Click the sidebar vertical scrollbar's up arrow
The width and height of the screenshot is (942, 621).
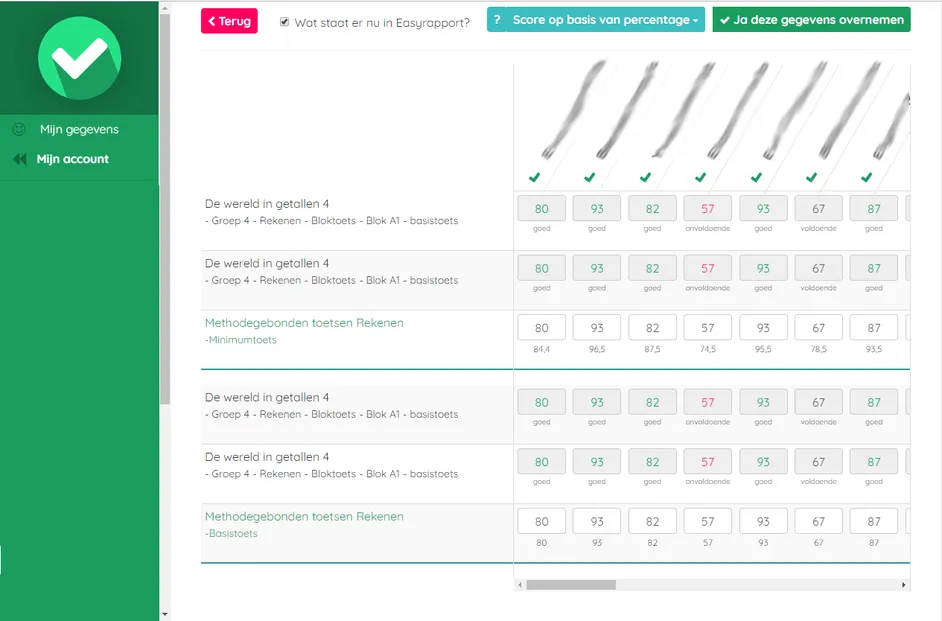pyautogui.click(x=165, y=8)
